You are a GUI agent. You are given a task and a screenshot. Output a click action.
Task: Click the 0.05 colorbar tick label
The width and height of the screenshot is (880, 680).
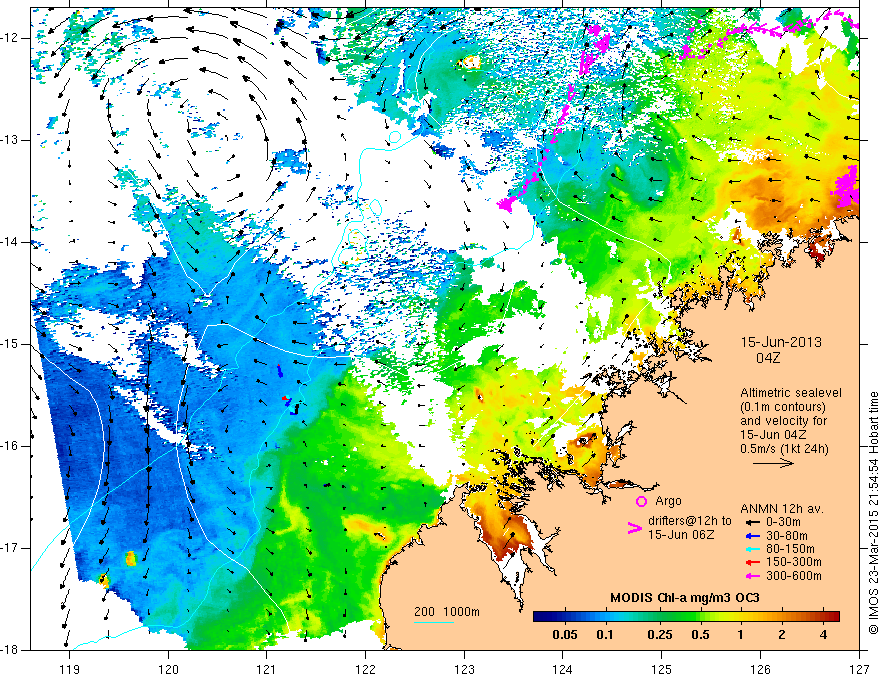pyautogui.click(x=565, y=635)
